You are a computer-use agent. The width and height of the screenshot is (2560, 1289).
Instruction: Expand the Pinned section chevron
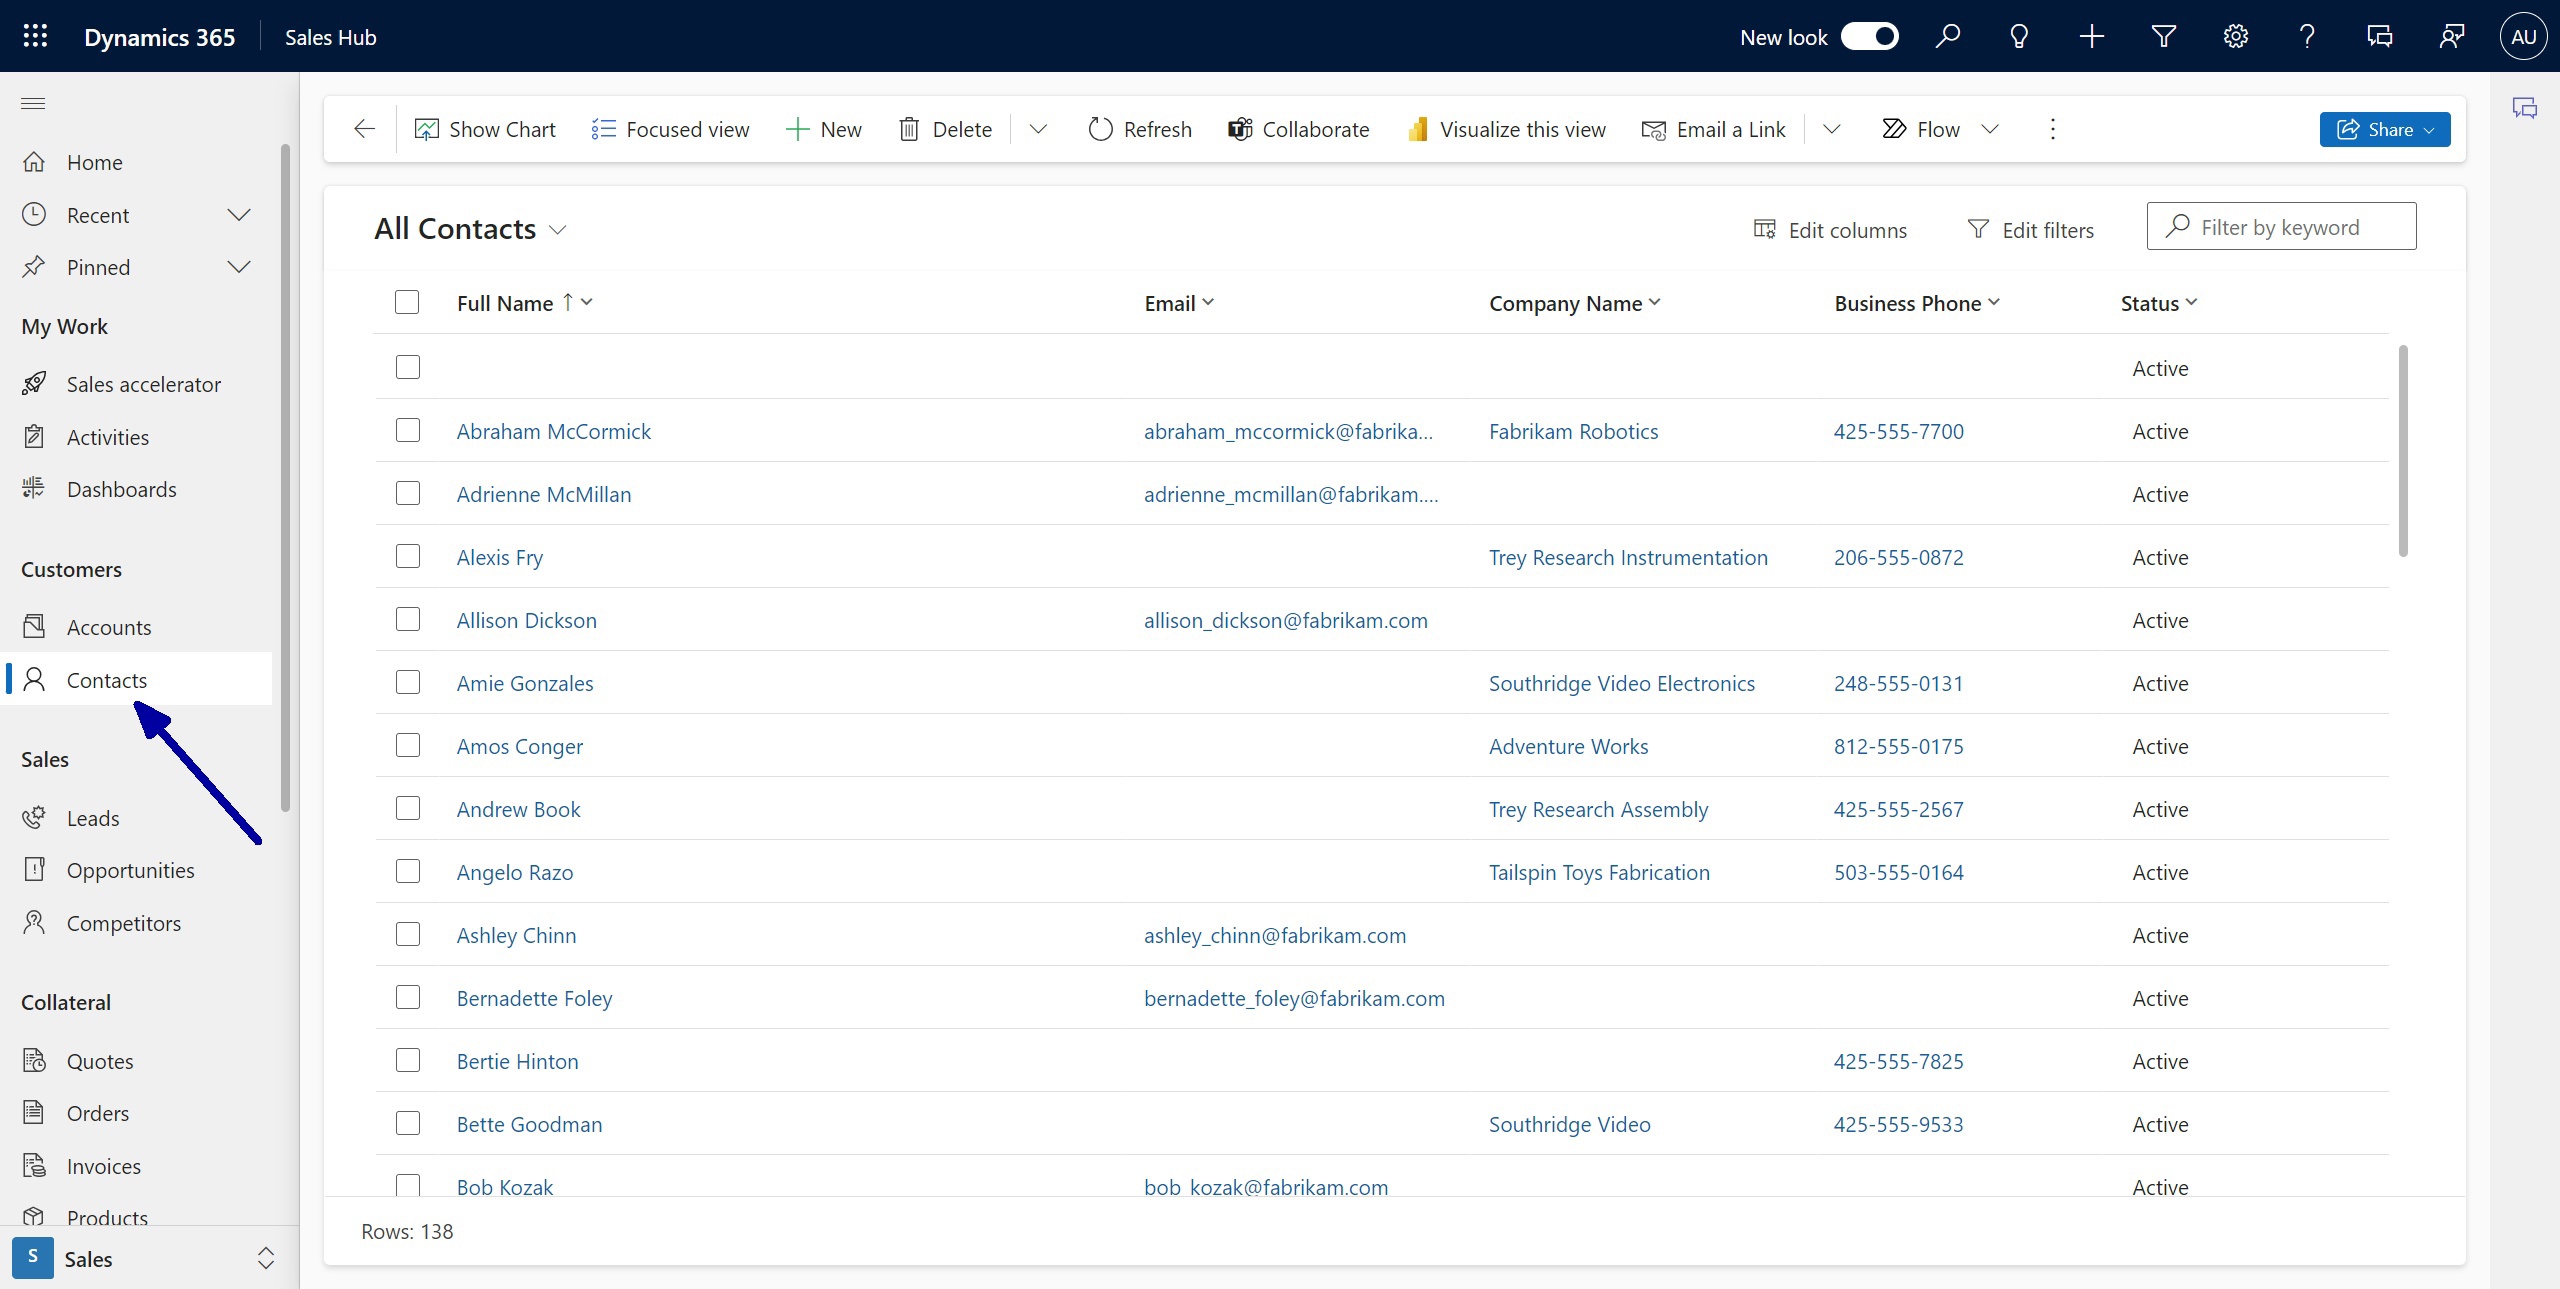click(x=239, y=267)
